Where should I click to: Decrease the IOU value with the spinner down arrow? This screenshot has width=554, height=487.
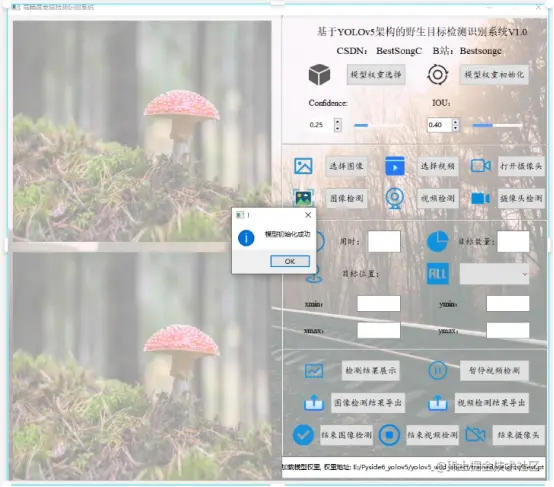click(x=456, y=128)
